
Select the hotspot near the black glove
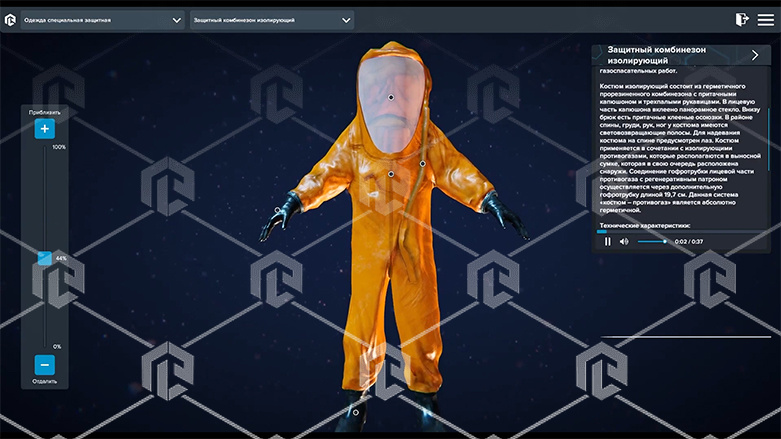277,210
